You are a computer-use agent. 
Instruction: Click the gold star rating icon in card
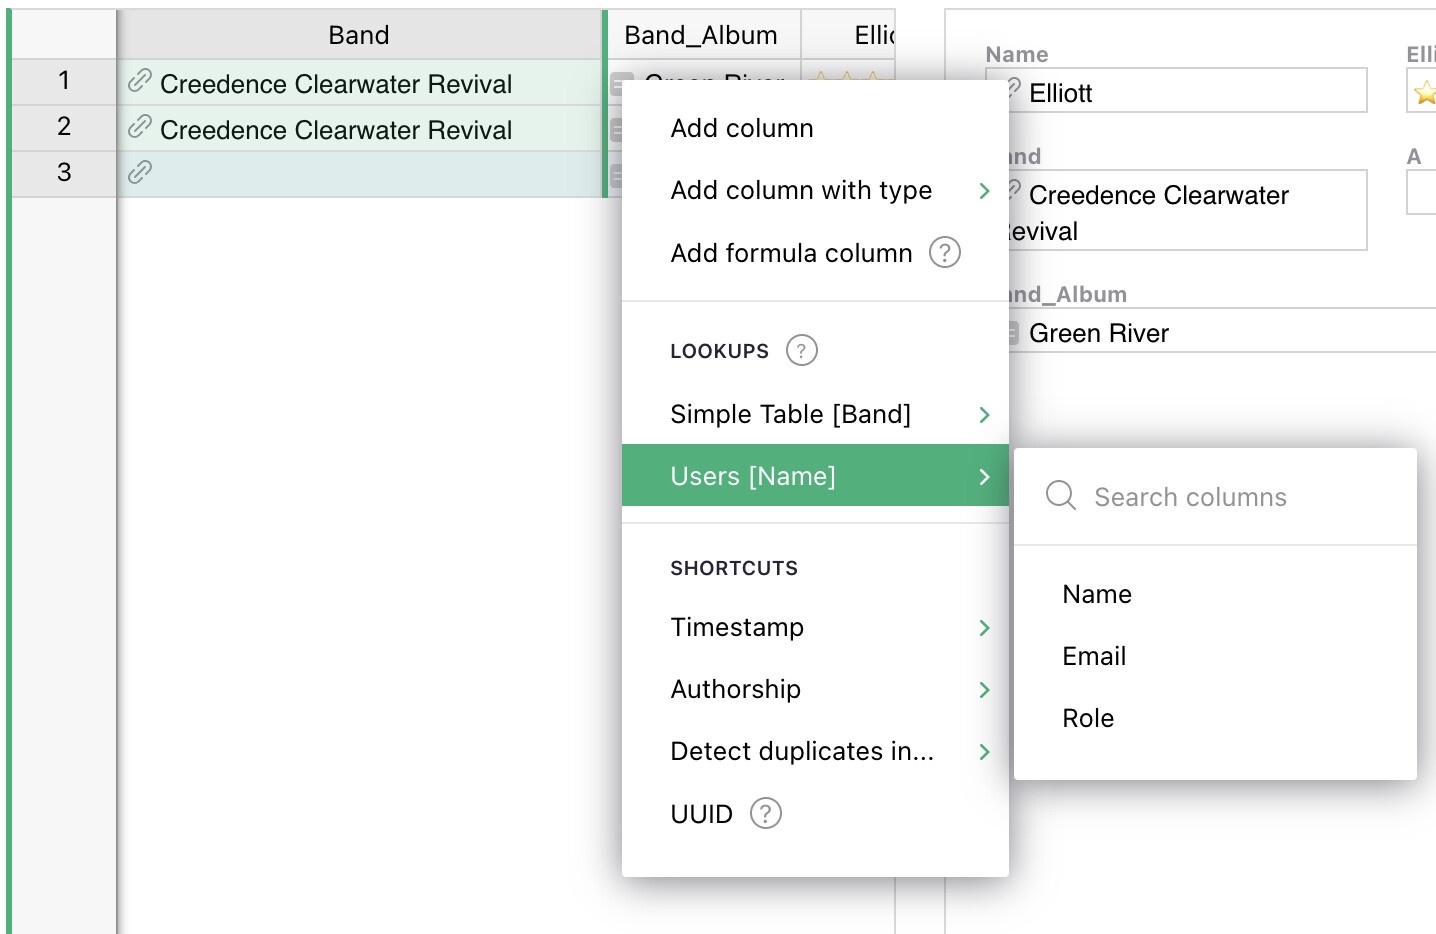coord(1424,94)
